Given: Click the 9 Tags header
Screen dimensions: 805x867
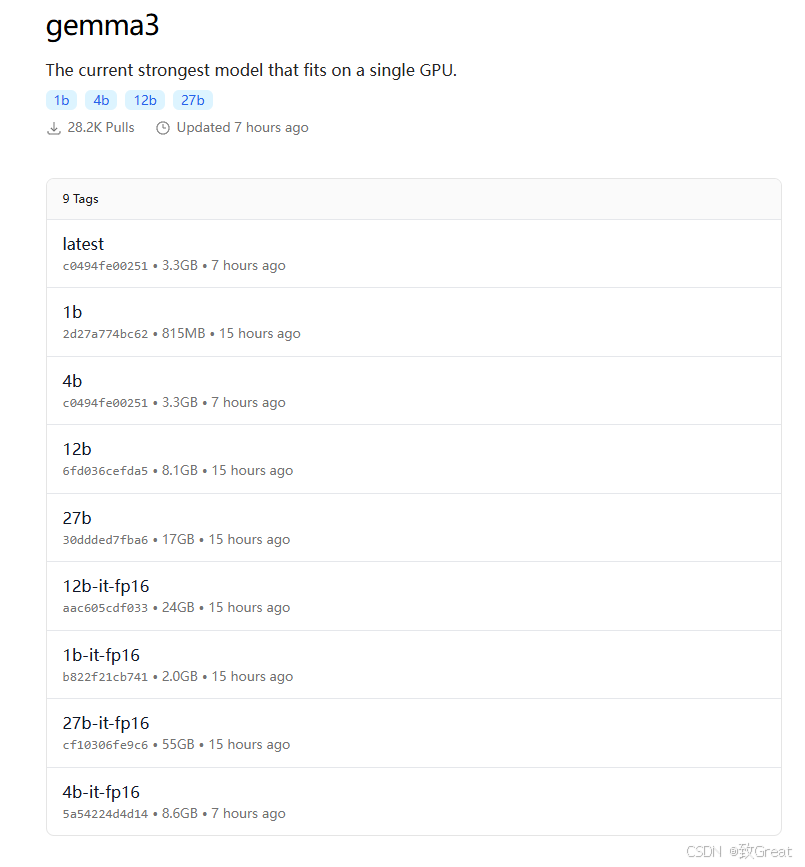Looking at the screenshot, I should tap(80, 198).
